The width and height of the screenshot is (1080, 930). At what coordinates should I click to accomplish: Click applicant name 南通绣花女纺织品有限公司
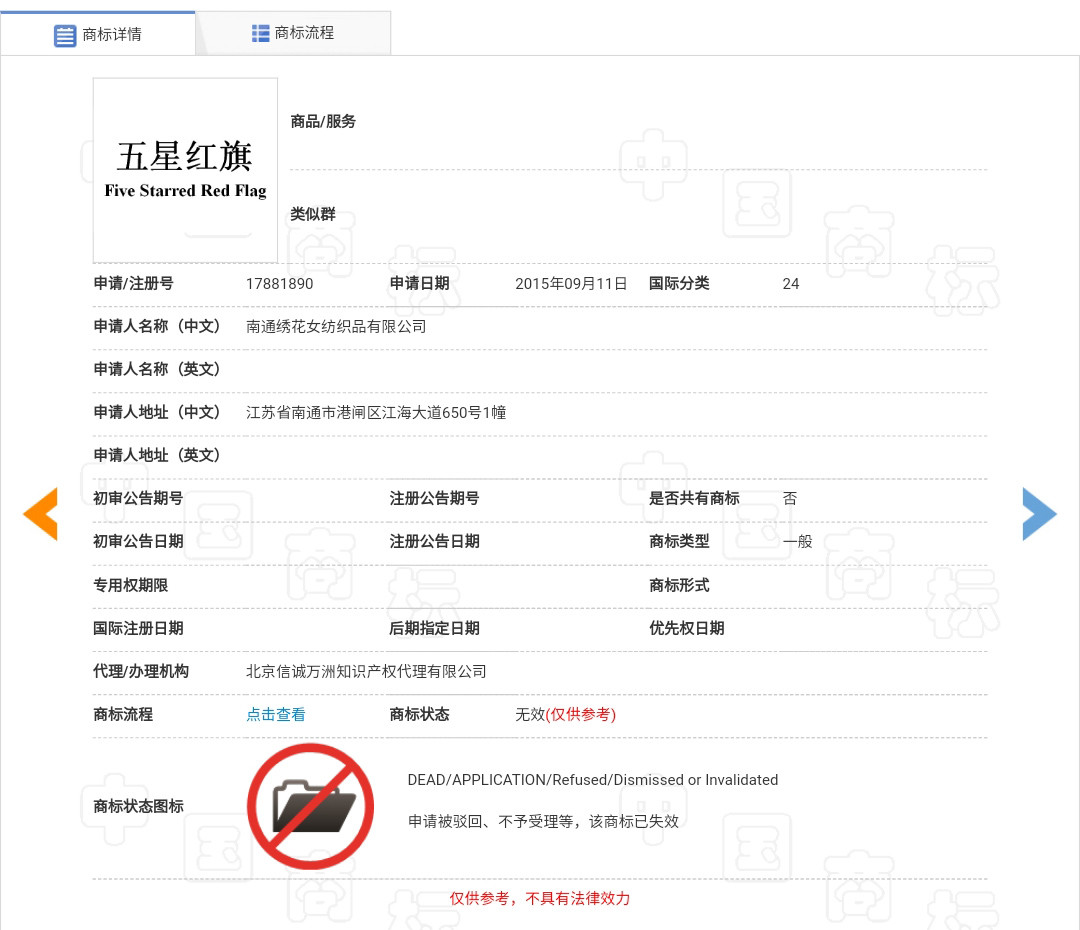coord(334,326)
